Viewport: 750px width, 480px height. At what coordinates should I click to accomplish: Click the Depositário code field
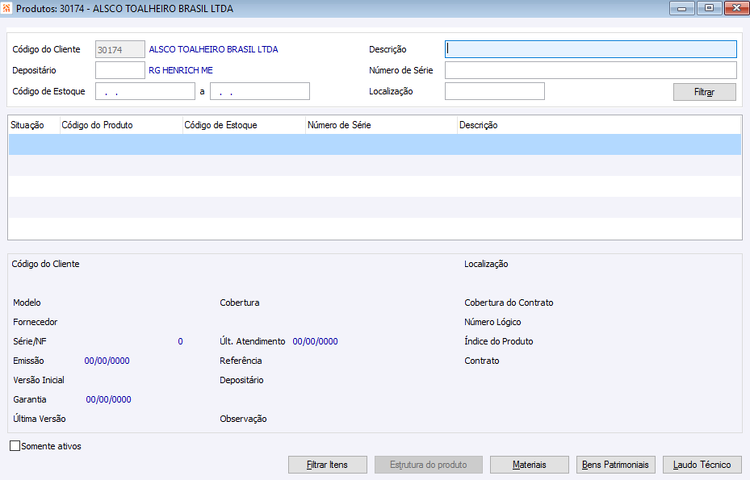120,70
